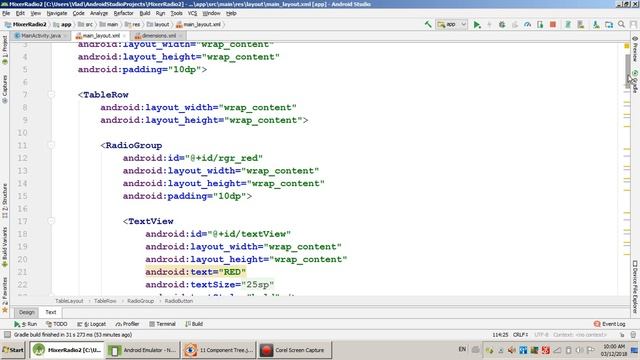This screenshot has height=360, width=640.
Task: Click the green Run app button
Action: [477, 24]
